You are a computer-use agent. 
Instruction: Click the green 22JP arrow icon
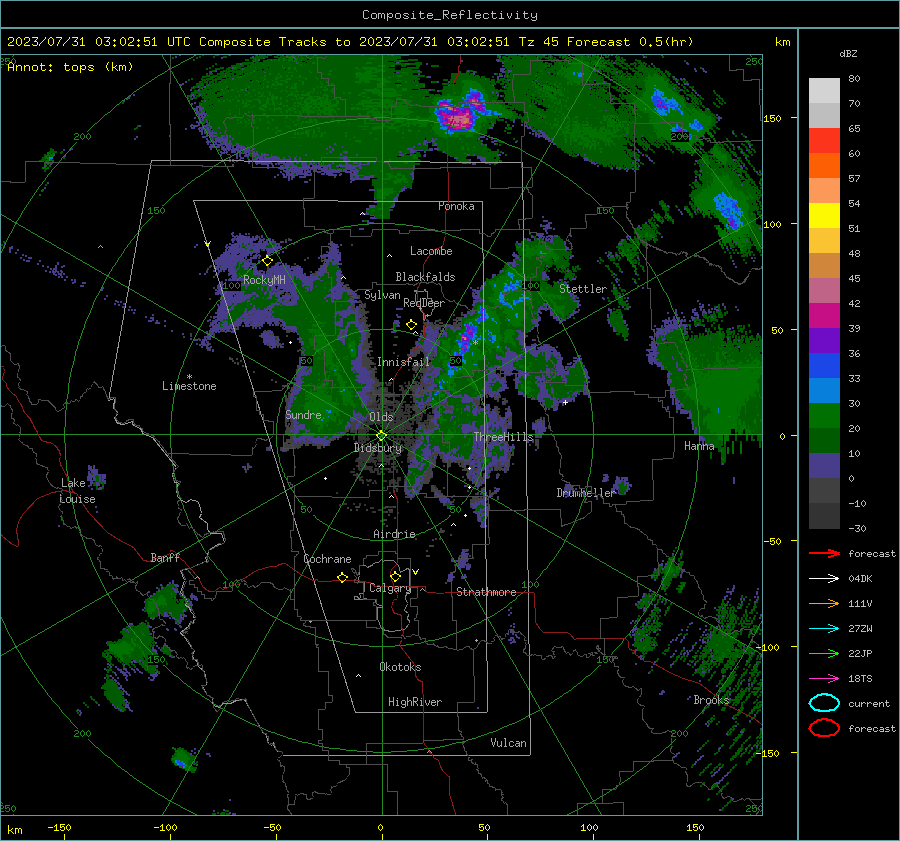824,653
